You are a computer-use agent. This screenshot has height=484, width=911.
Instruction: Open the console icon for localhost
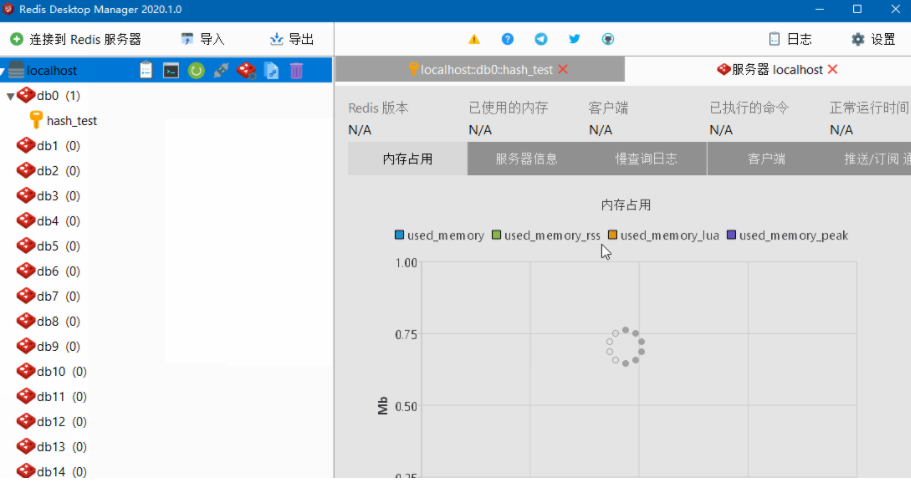click(x=171, y=70)
